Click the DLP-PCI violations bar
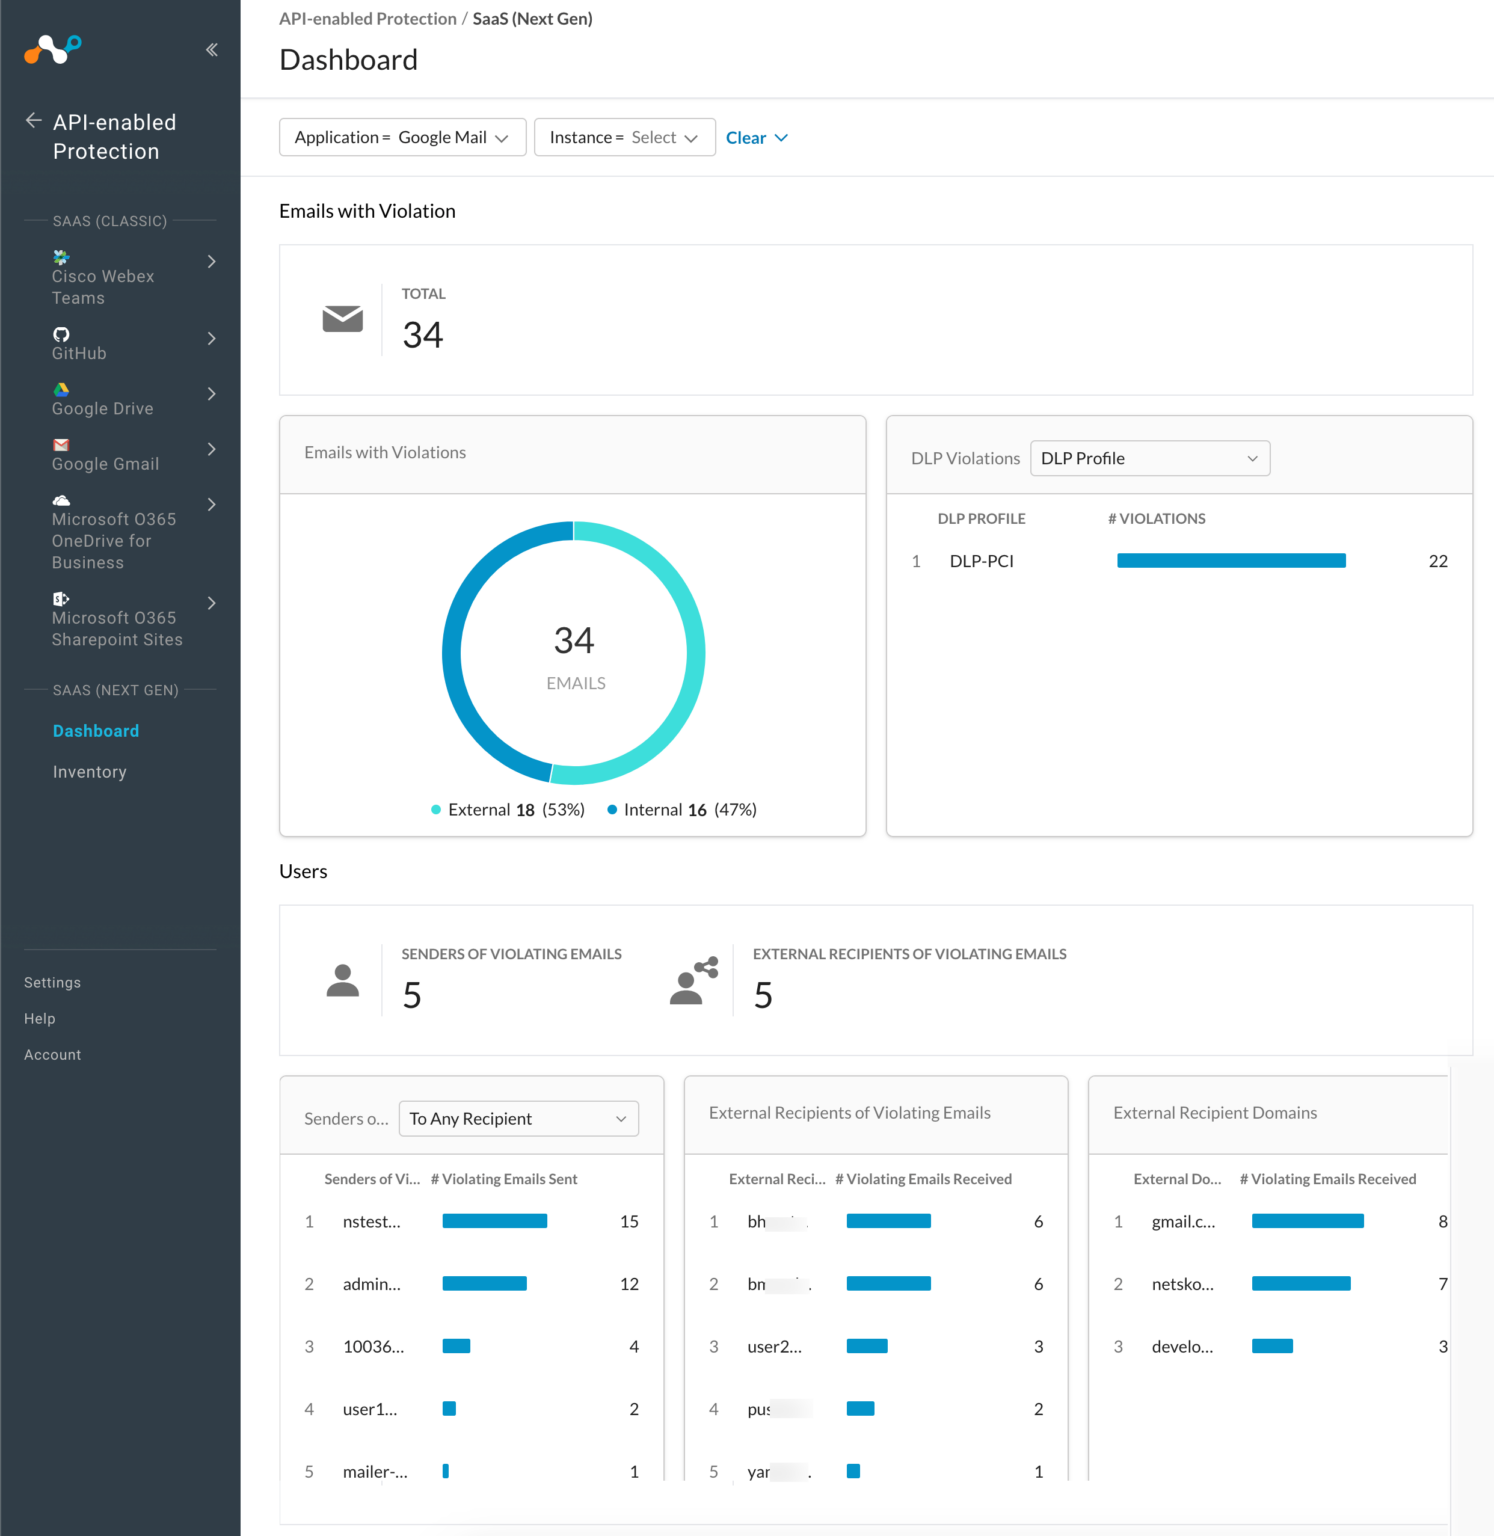The width and height of the screenshot is (1494, 1536). (1231, 560)
